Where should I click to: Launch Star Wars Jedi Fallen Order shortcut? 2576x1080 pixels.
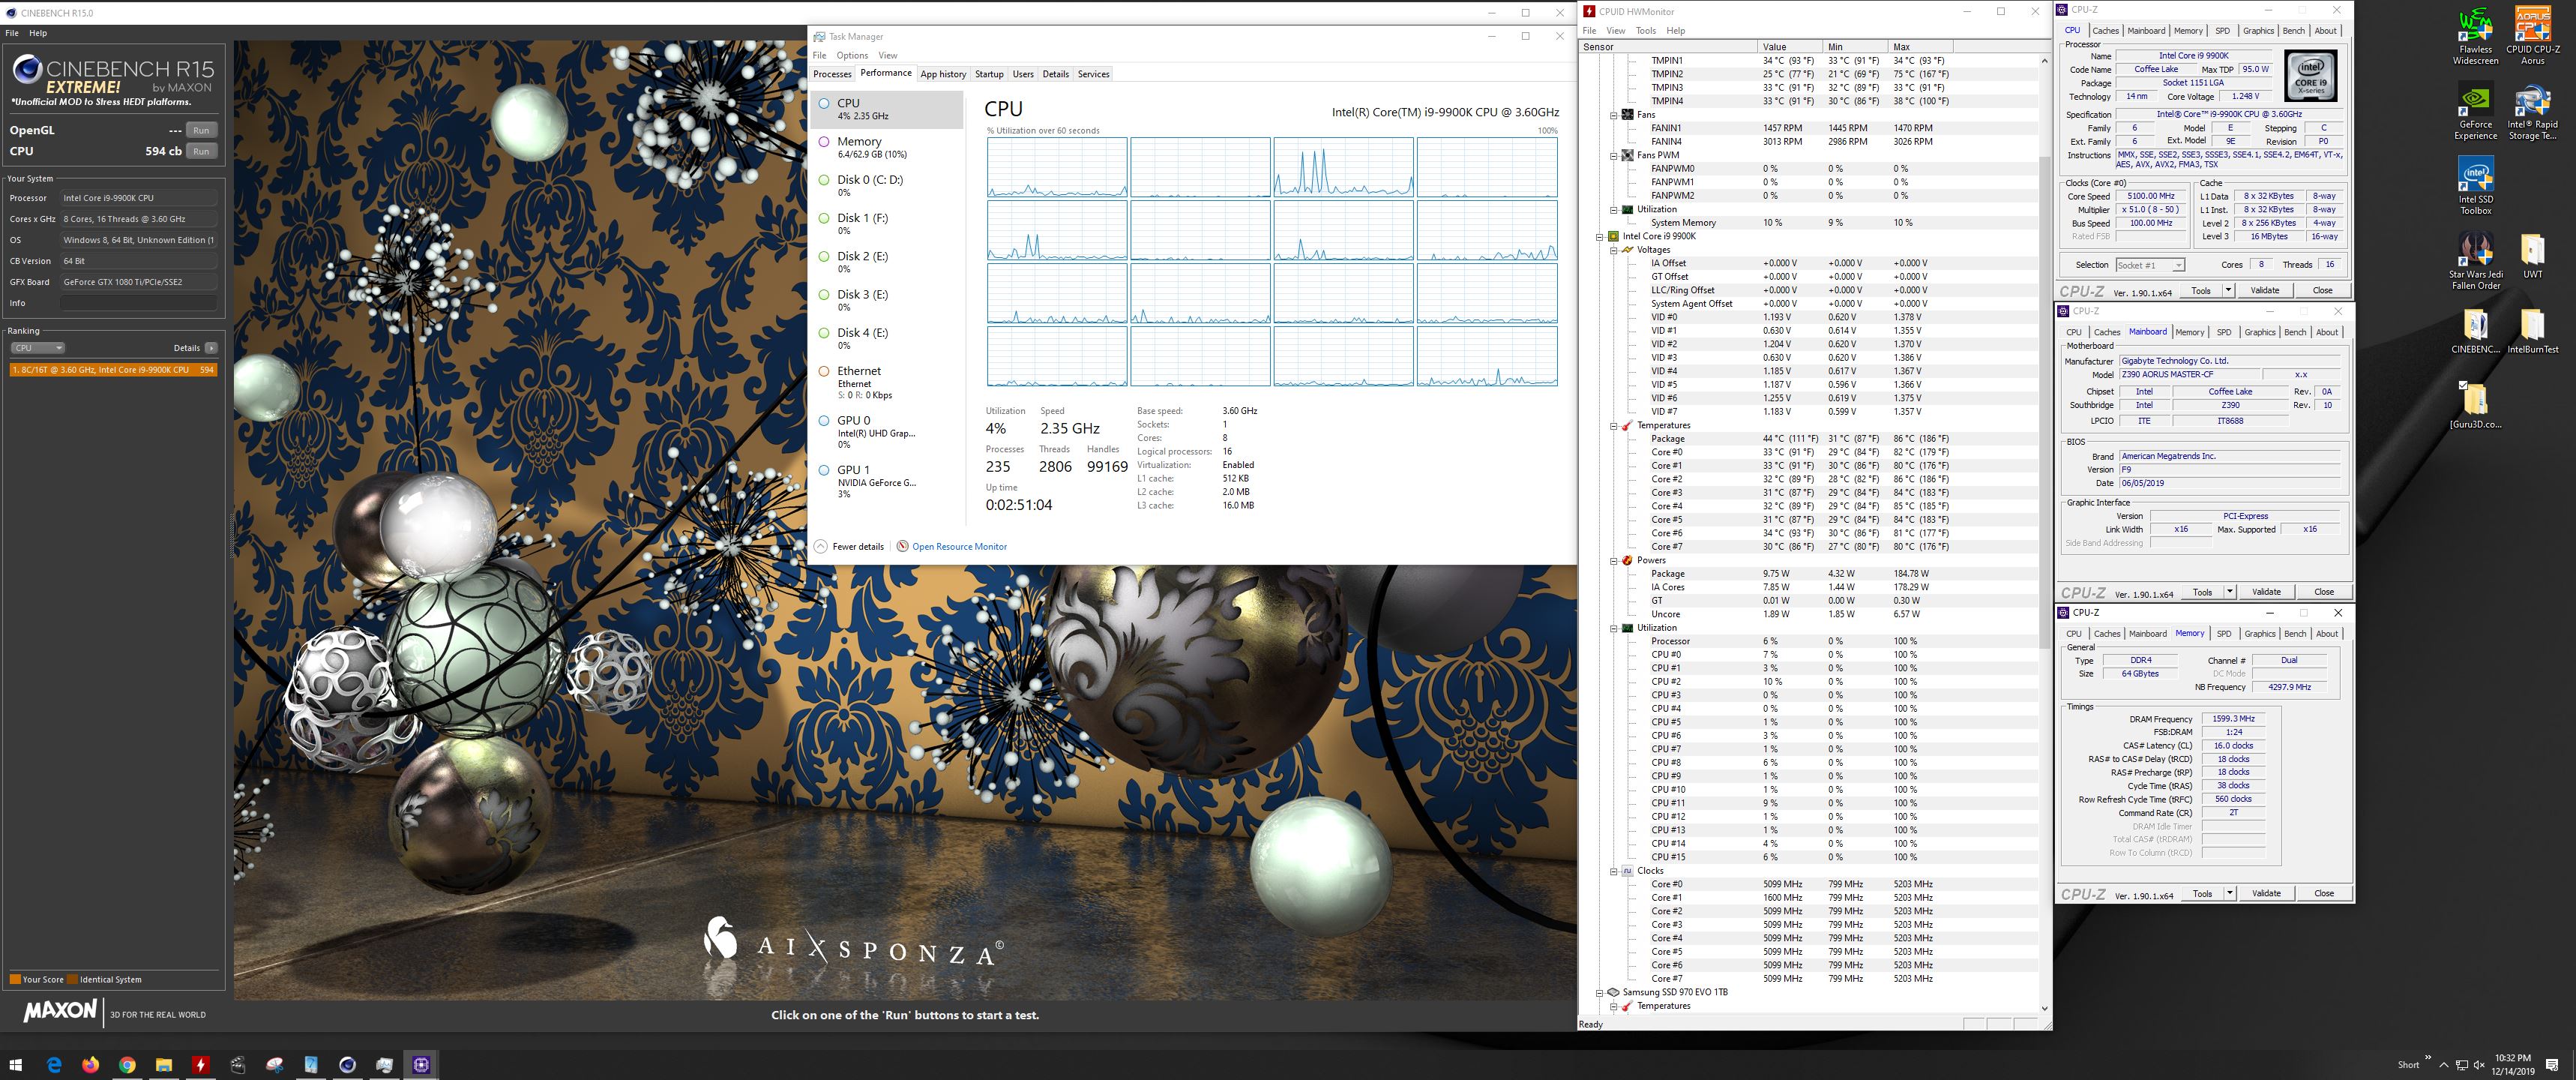click(x=2475, y=262)
